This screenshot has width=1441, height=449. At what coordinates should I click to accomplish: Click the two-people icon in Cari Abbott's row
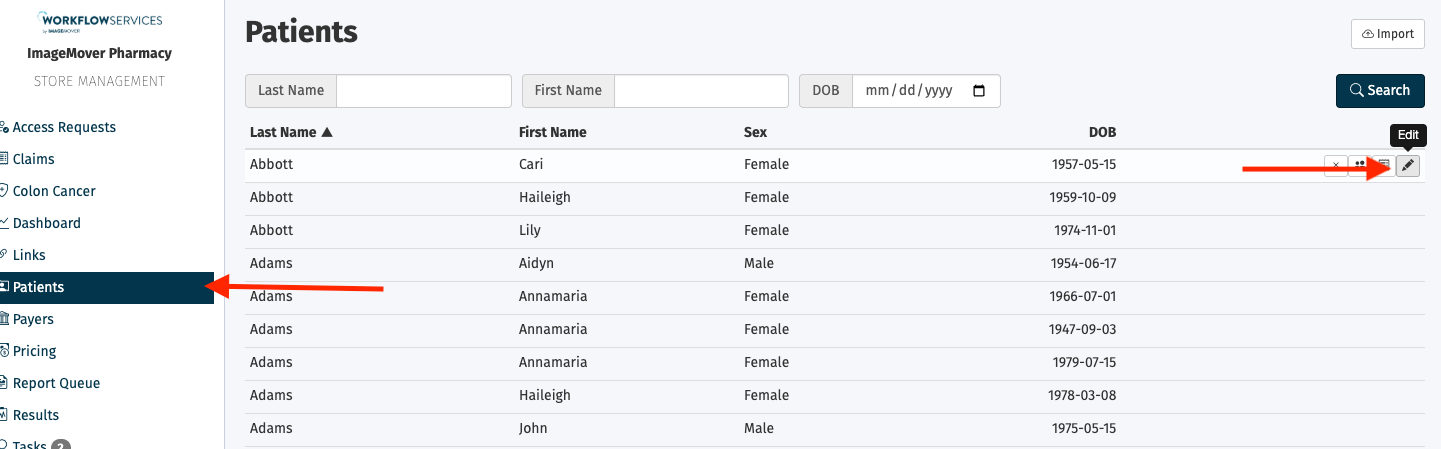pyautogui.click(x=1360, y=166)
